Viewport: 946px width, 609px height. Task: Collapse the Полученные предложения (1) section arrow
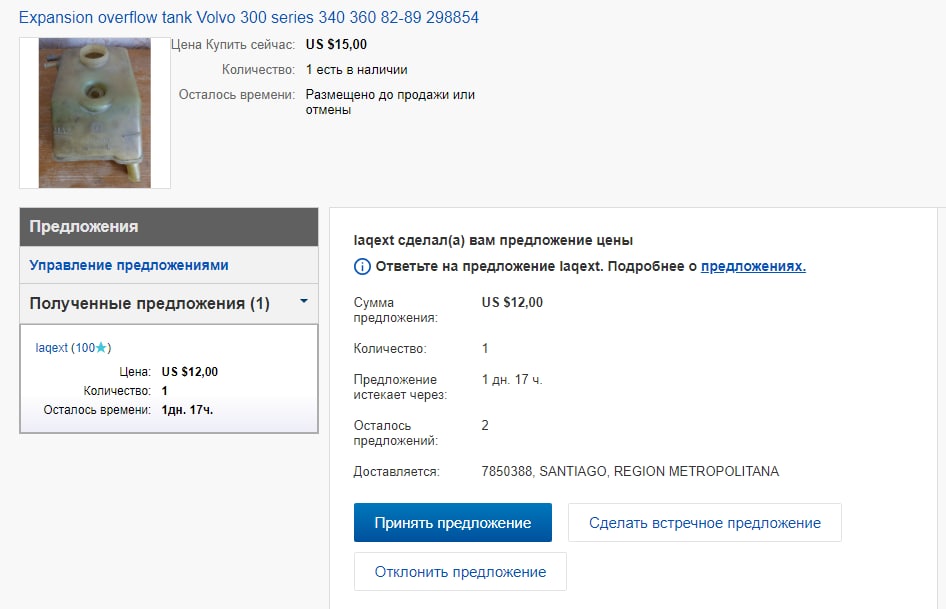[304, 301]
